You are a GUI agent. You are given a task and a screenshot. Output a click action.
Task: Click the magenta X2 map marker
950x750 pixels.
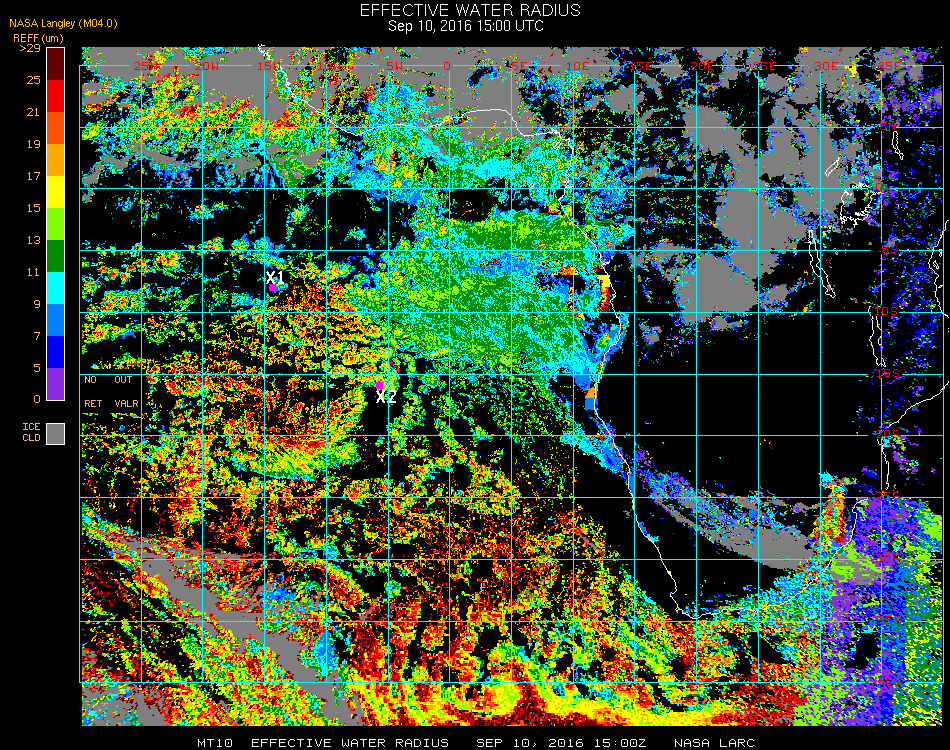click(379, 385)
